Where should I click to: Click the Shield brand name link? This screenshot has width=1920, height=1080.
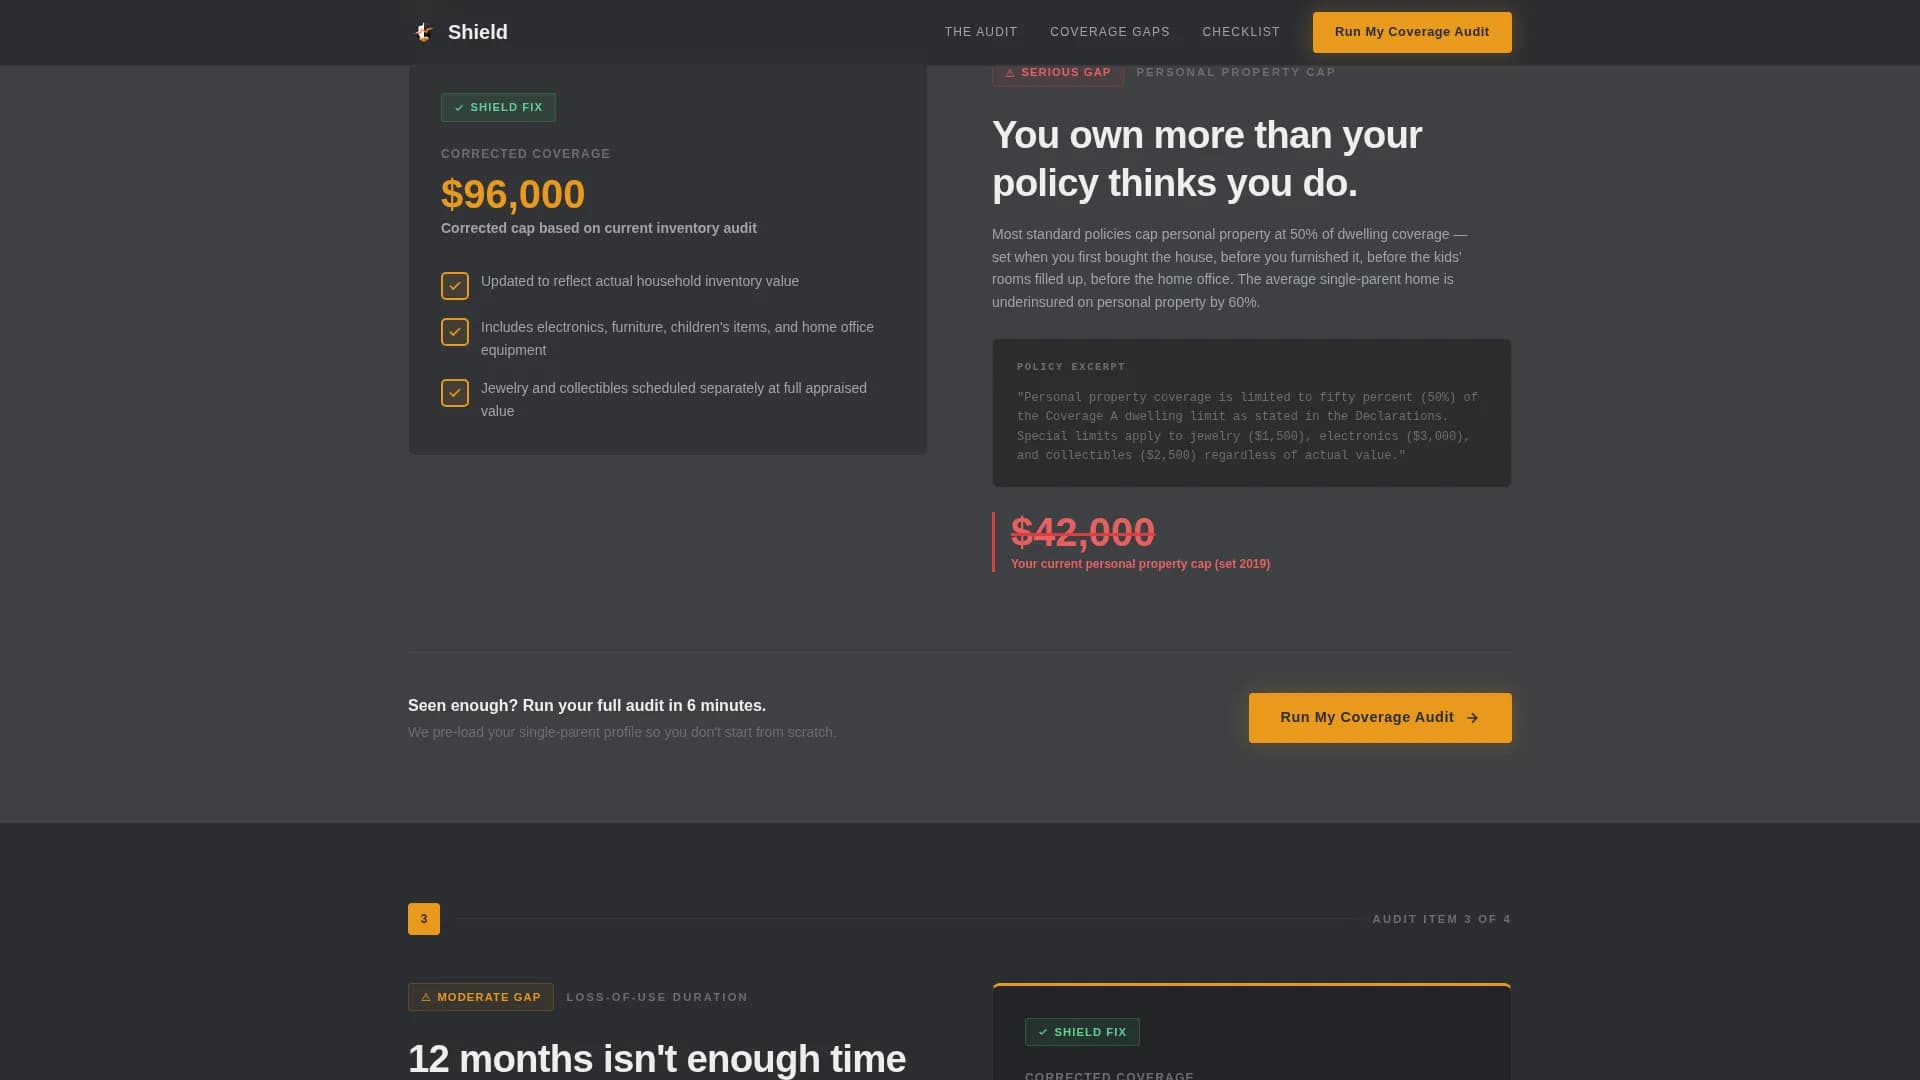(x=478, y=32)
